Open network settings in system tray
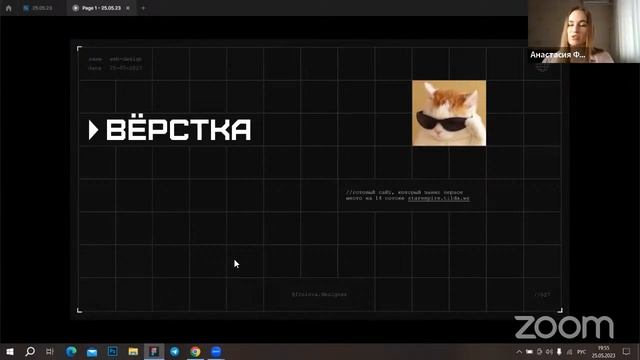This screenshot has height=360, width=640. click(569, 352)
